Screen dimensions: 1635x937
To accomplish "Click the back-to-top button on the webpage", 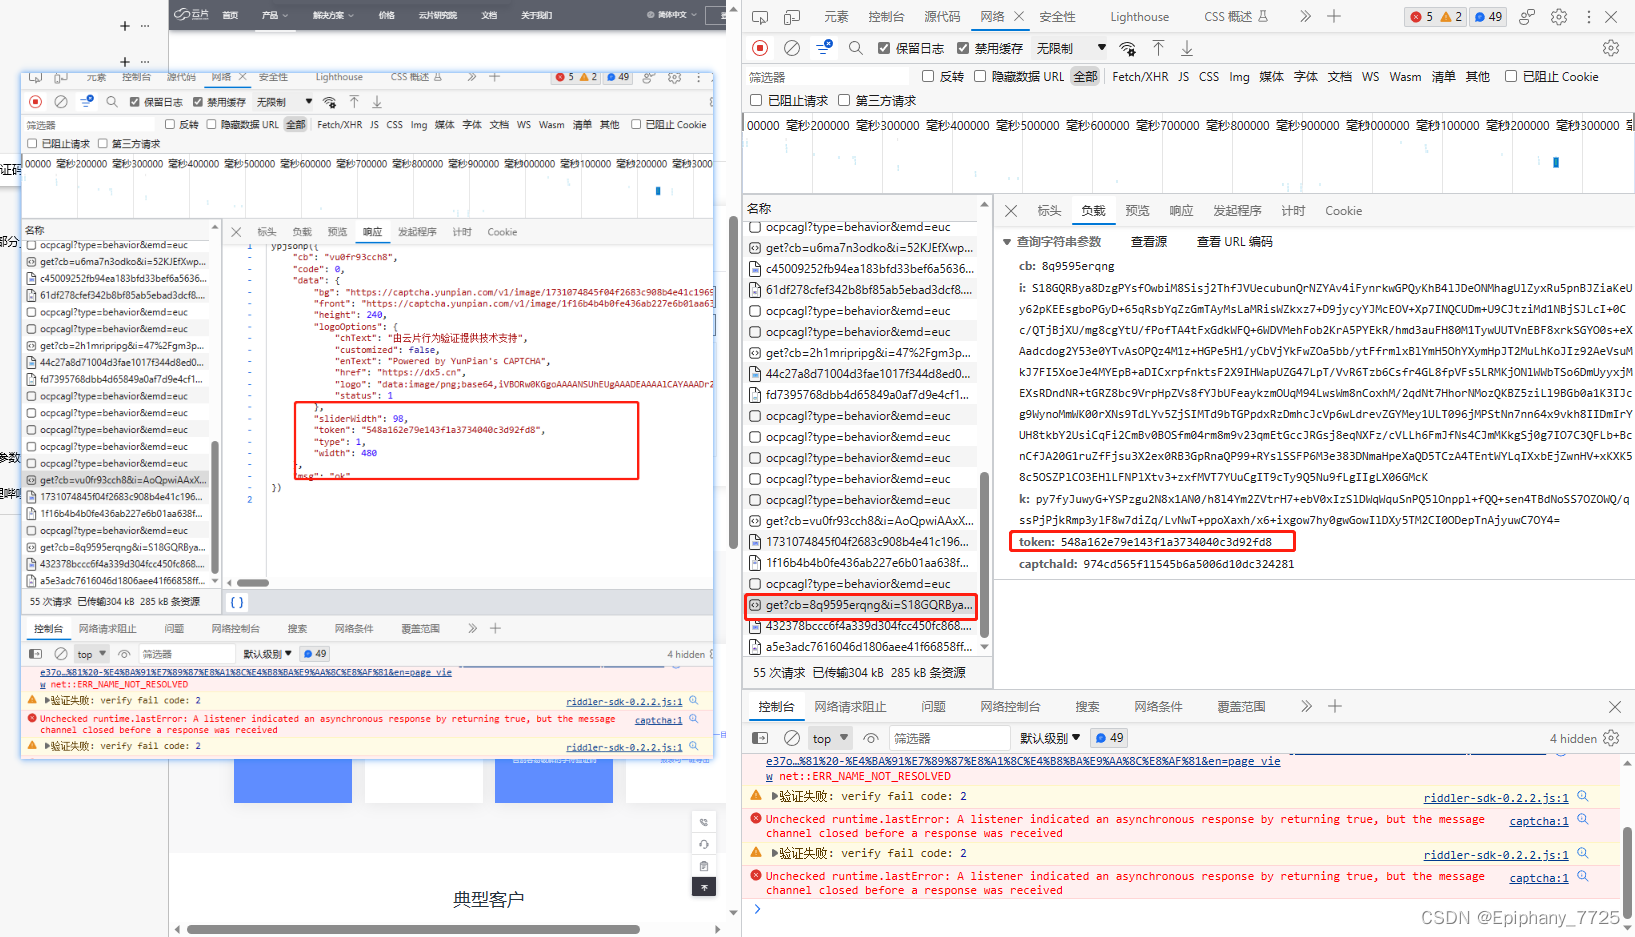I will (704, 887).
